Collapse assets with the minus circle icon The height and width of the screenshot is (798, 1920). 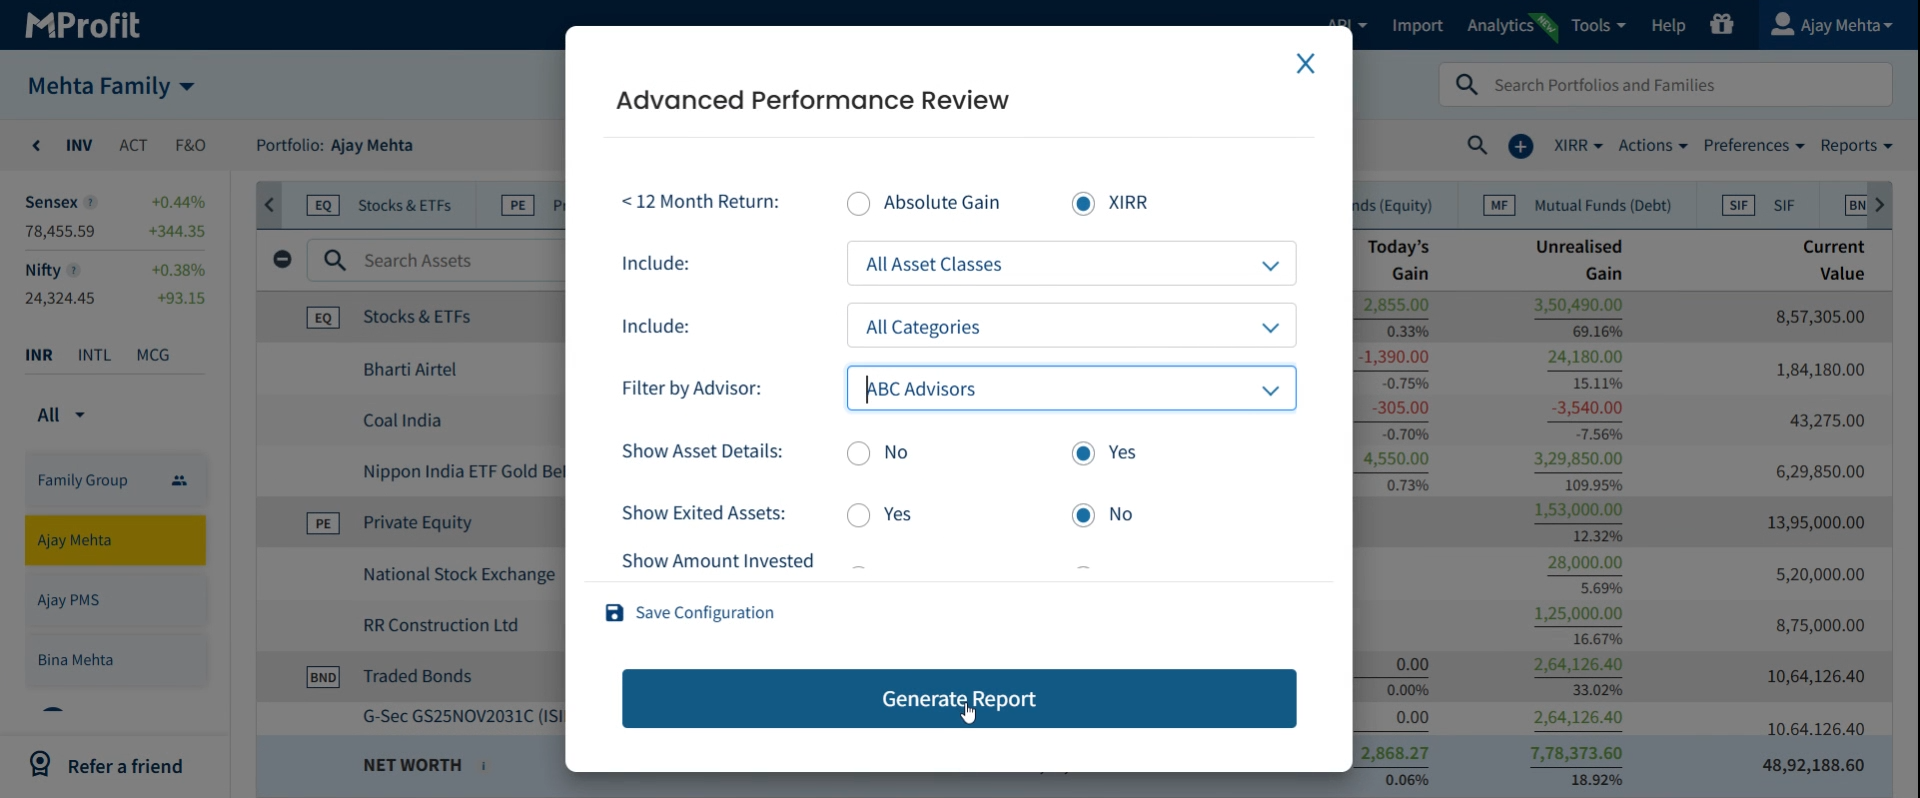click(282, 260)
